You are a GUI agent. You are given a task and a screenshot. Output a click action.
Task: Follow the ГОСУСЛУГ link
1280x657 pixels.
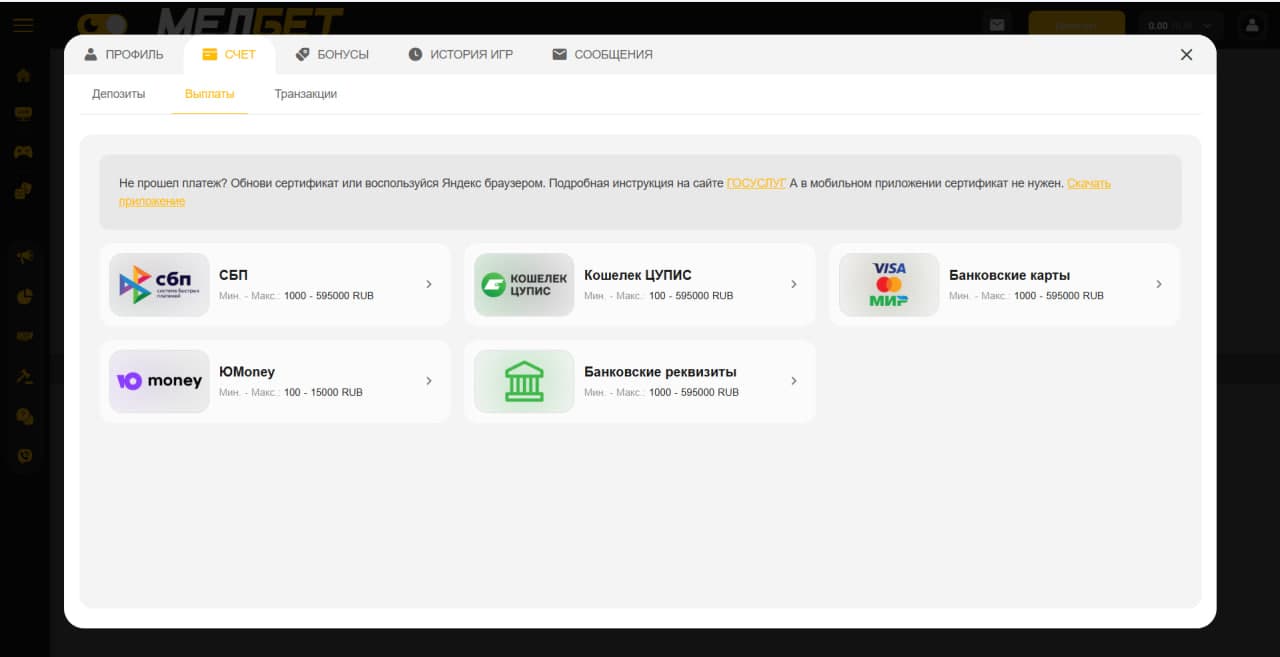pyautogui.click(x=756, y=184)
